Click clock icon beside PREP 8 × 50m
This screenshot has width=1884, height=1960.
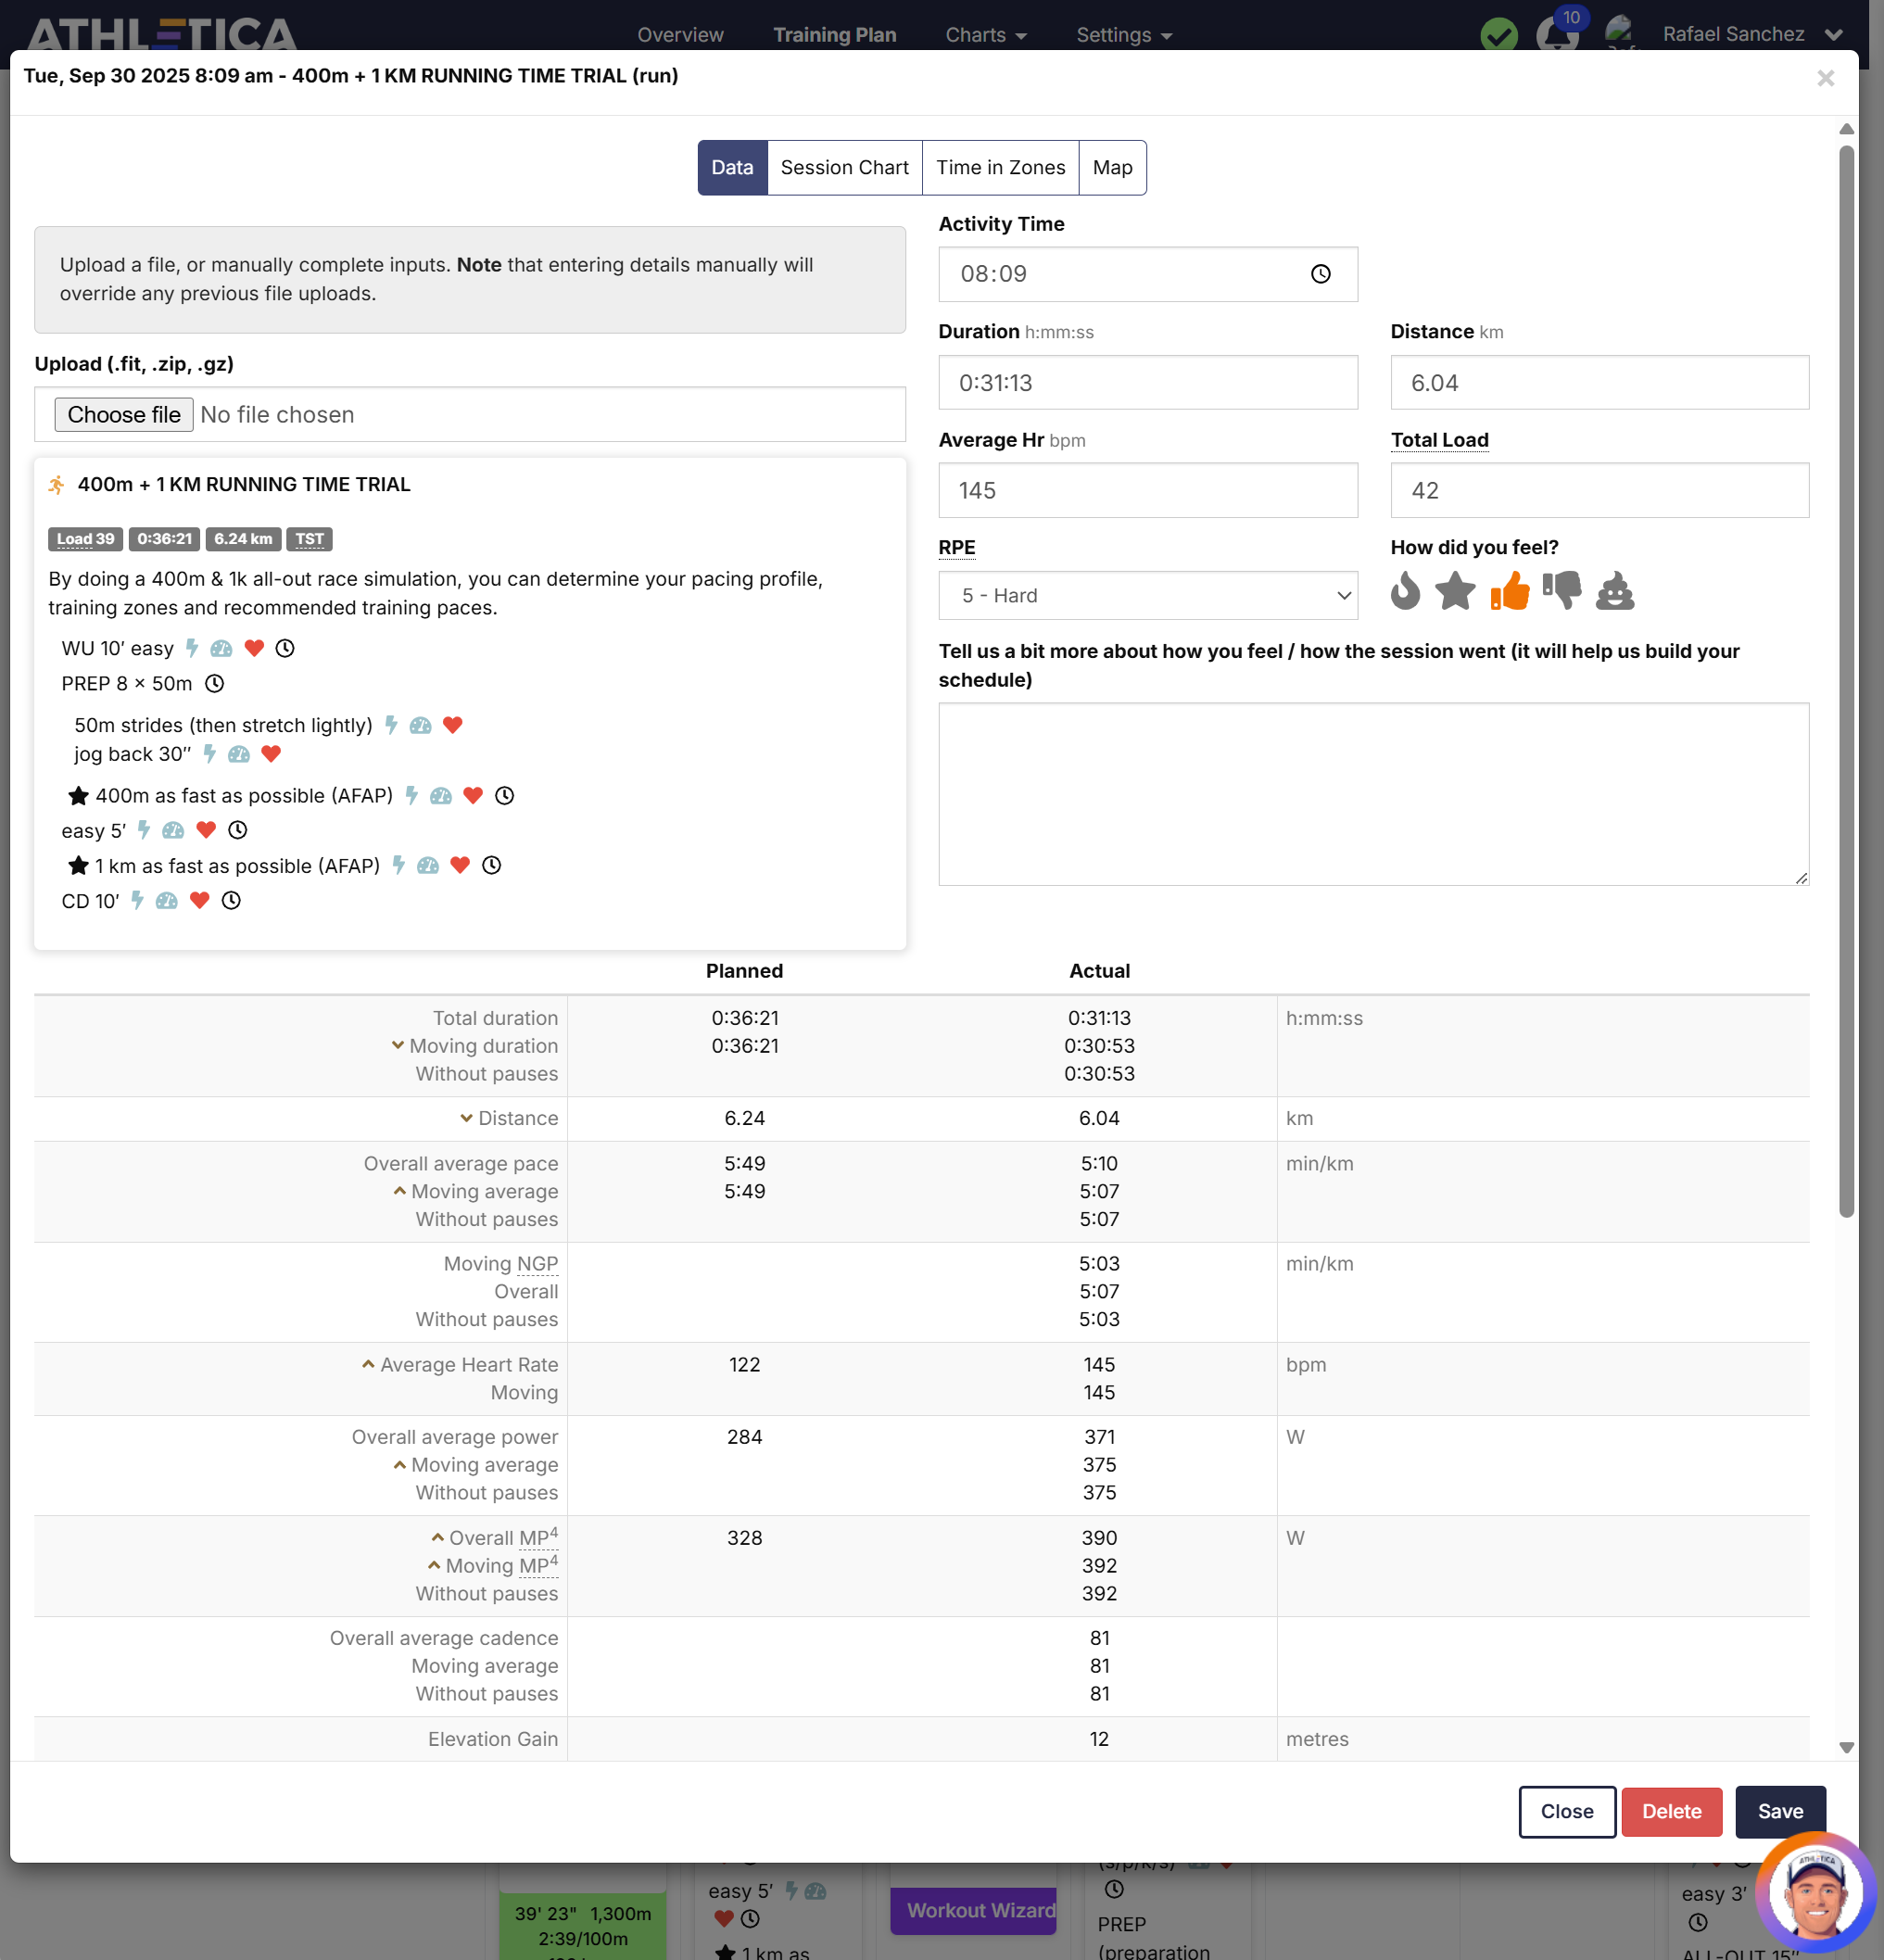point(214,684)
